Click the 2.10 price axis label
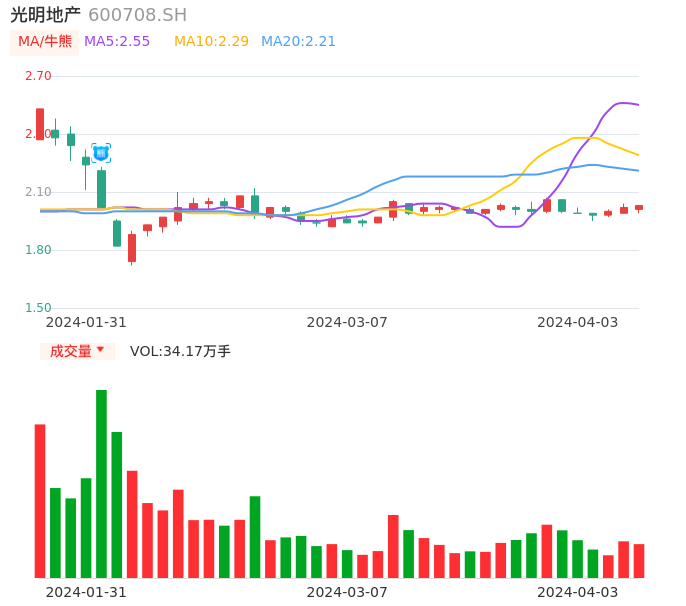This screenshot has width=686, height=606. click(x=37, y=192)
